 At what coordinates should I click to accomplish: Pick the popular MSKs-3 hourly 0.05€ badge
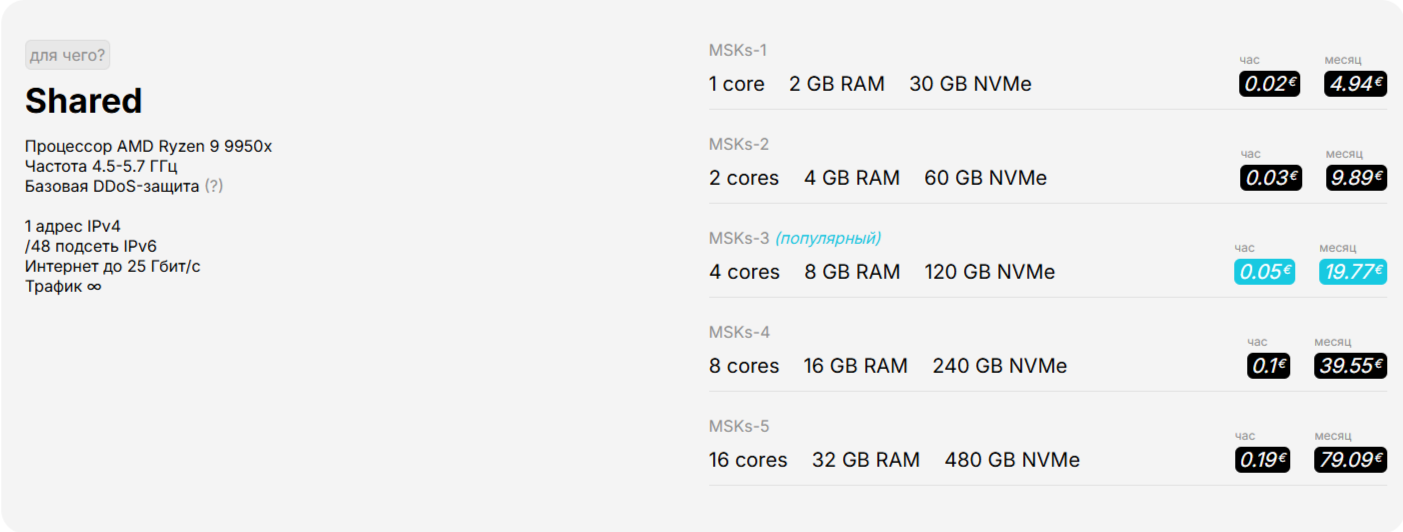[1264, 271]
